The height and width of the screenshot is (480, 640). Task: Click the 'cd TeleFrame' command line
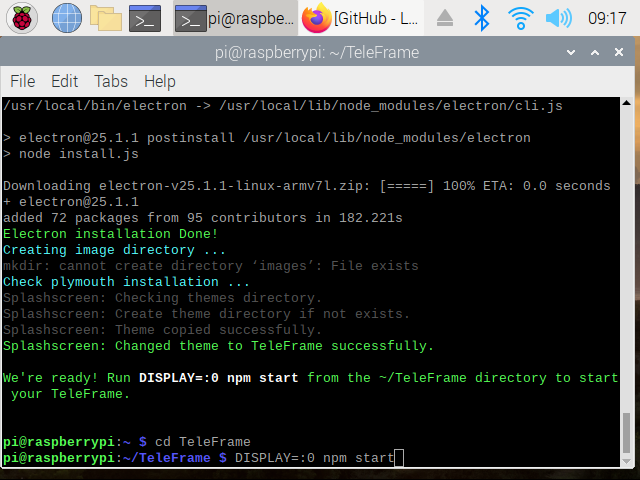(x=203, y=442)
